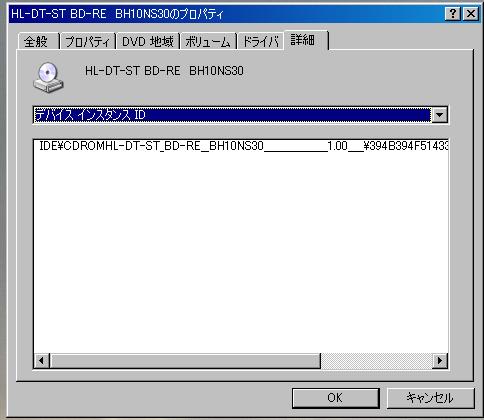Click the キャンセル button
Image resolution: width=484 pixels, height=420 pixels.
(x=430, y=398)
